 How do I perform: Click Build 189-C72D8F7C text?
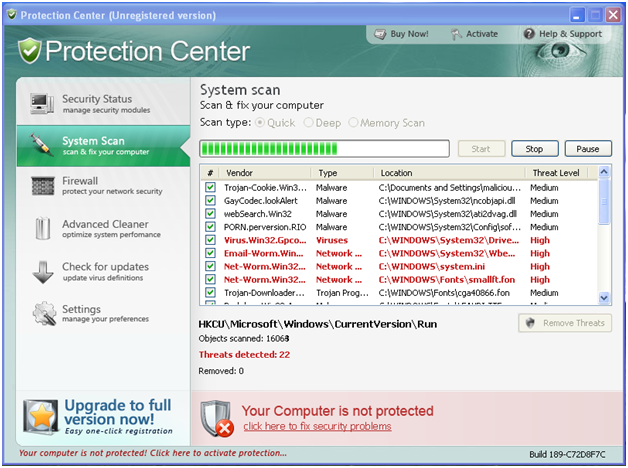tap(567, 454)
